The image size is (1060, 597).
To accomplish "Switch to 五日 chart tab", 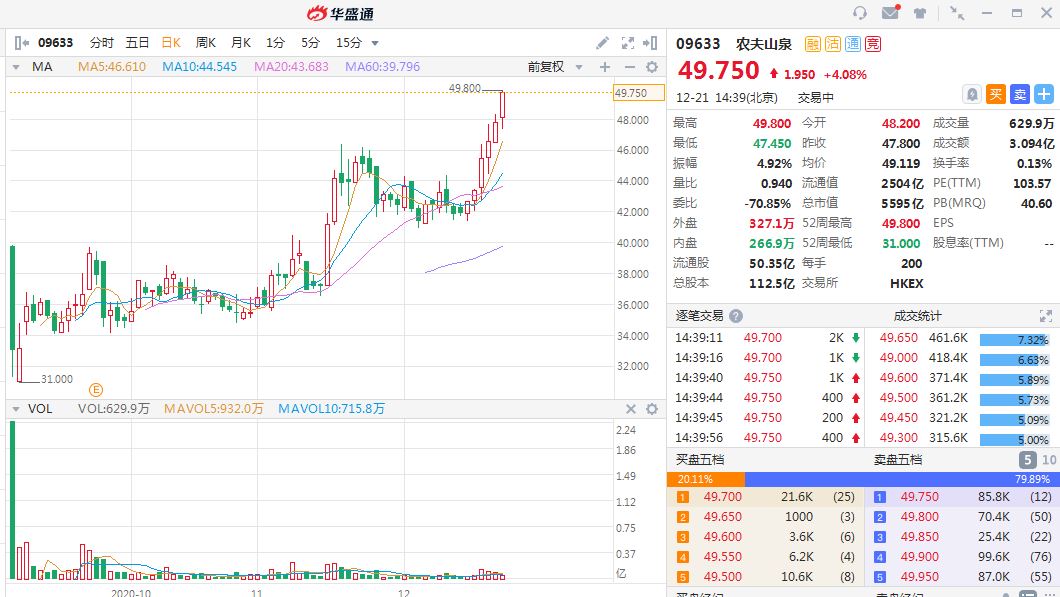I will click(137, 43).
